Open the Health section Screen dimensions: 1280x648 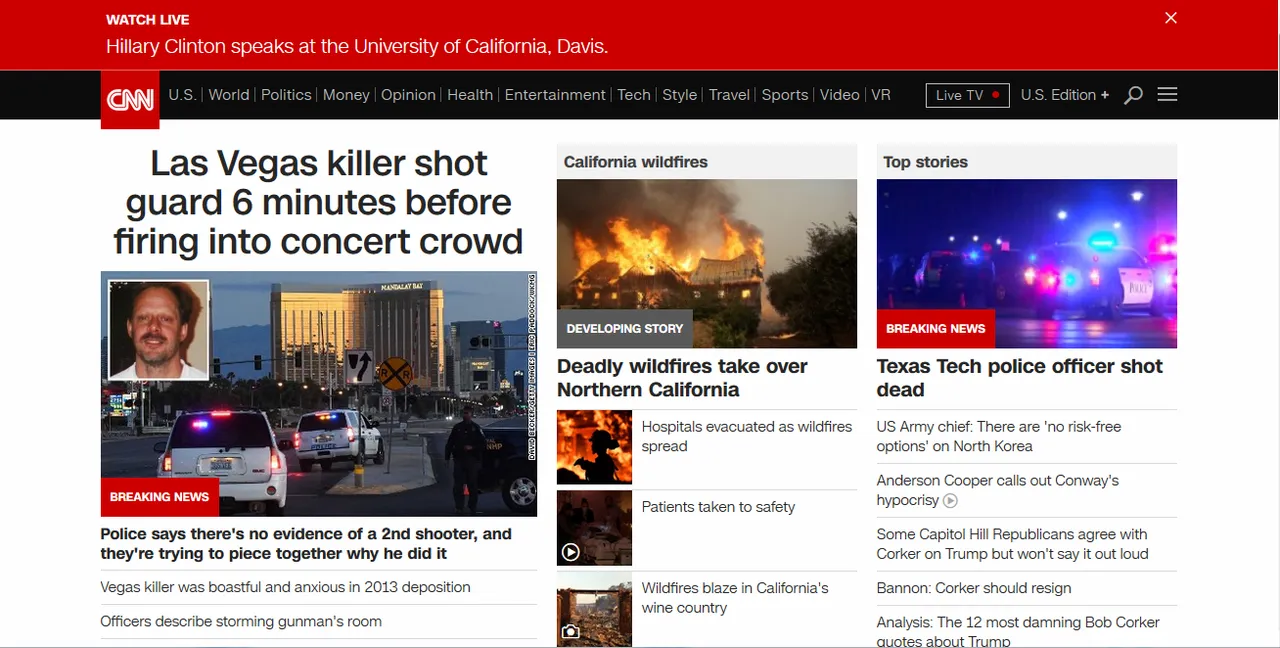470,95
